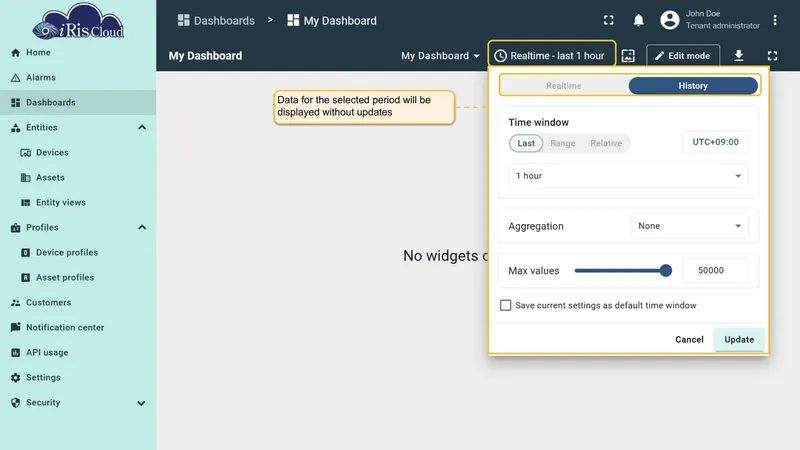Open Entity views in sidebar
800x450 pixels.
[78, 203]
